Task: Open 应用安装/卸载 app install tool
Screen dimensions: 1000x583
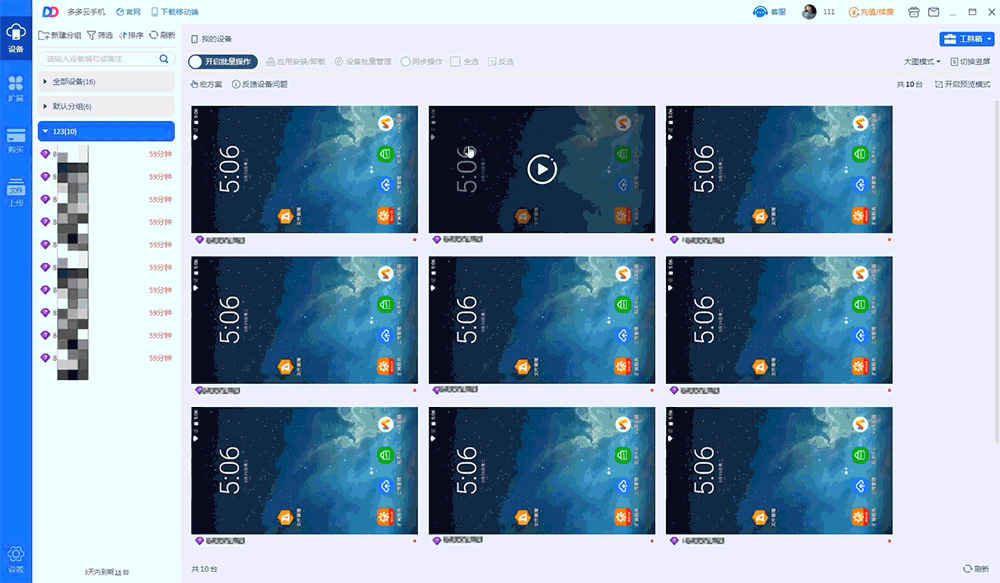Action: [x=295, y=62]
